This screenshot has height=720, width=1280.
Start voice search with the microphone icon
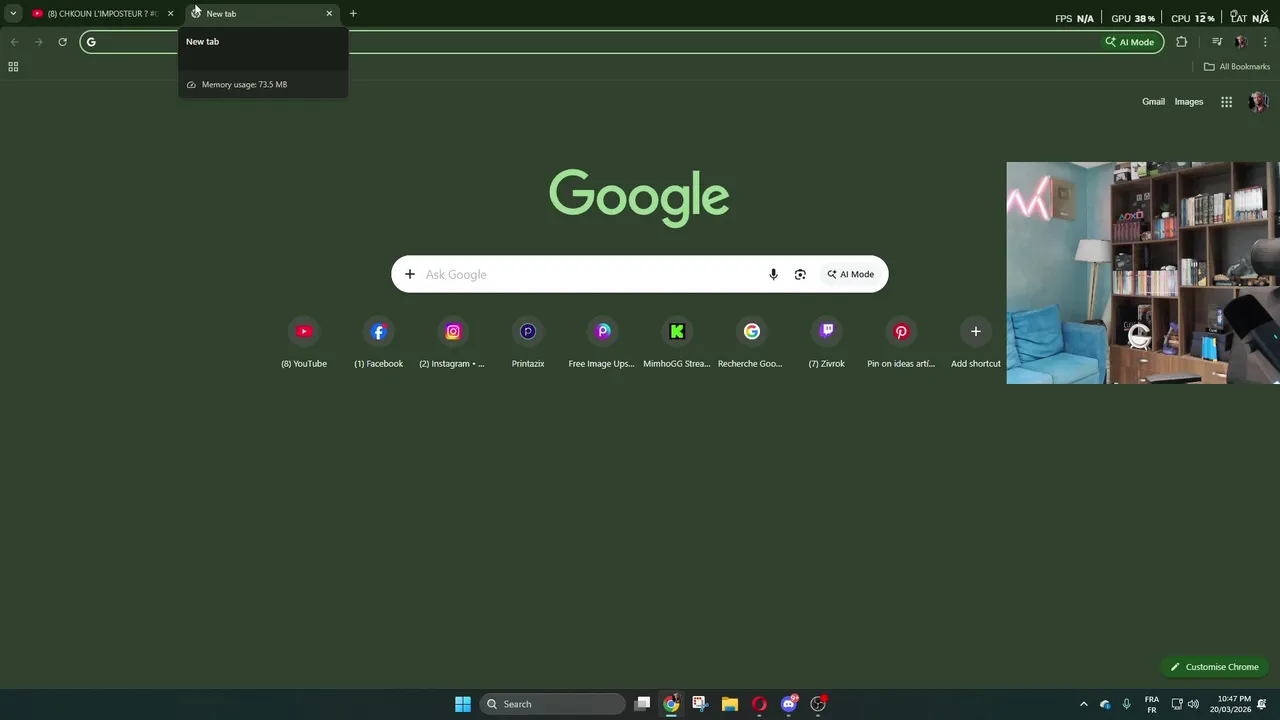click(773, 274)
